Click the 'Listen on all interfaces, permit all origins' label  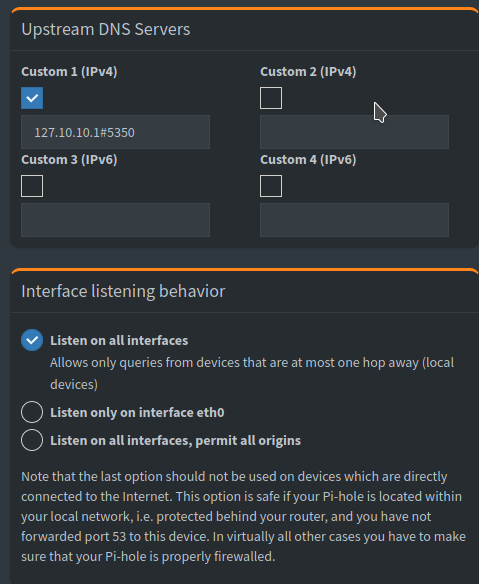tap(175, 441)
